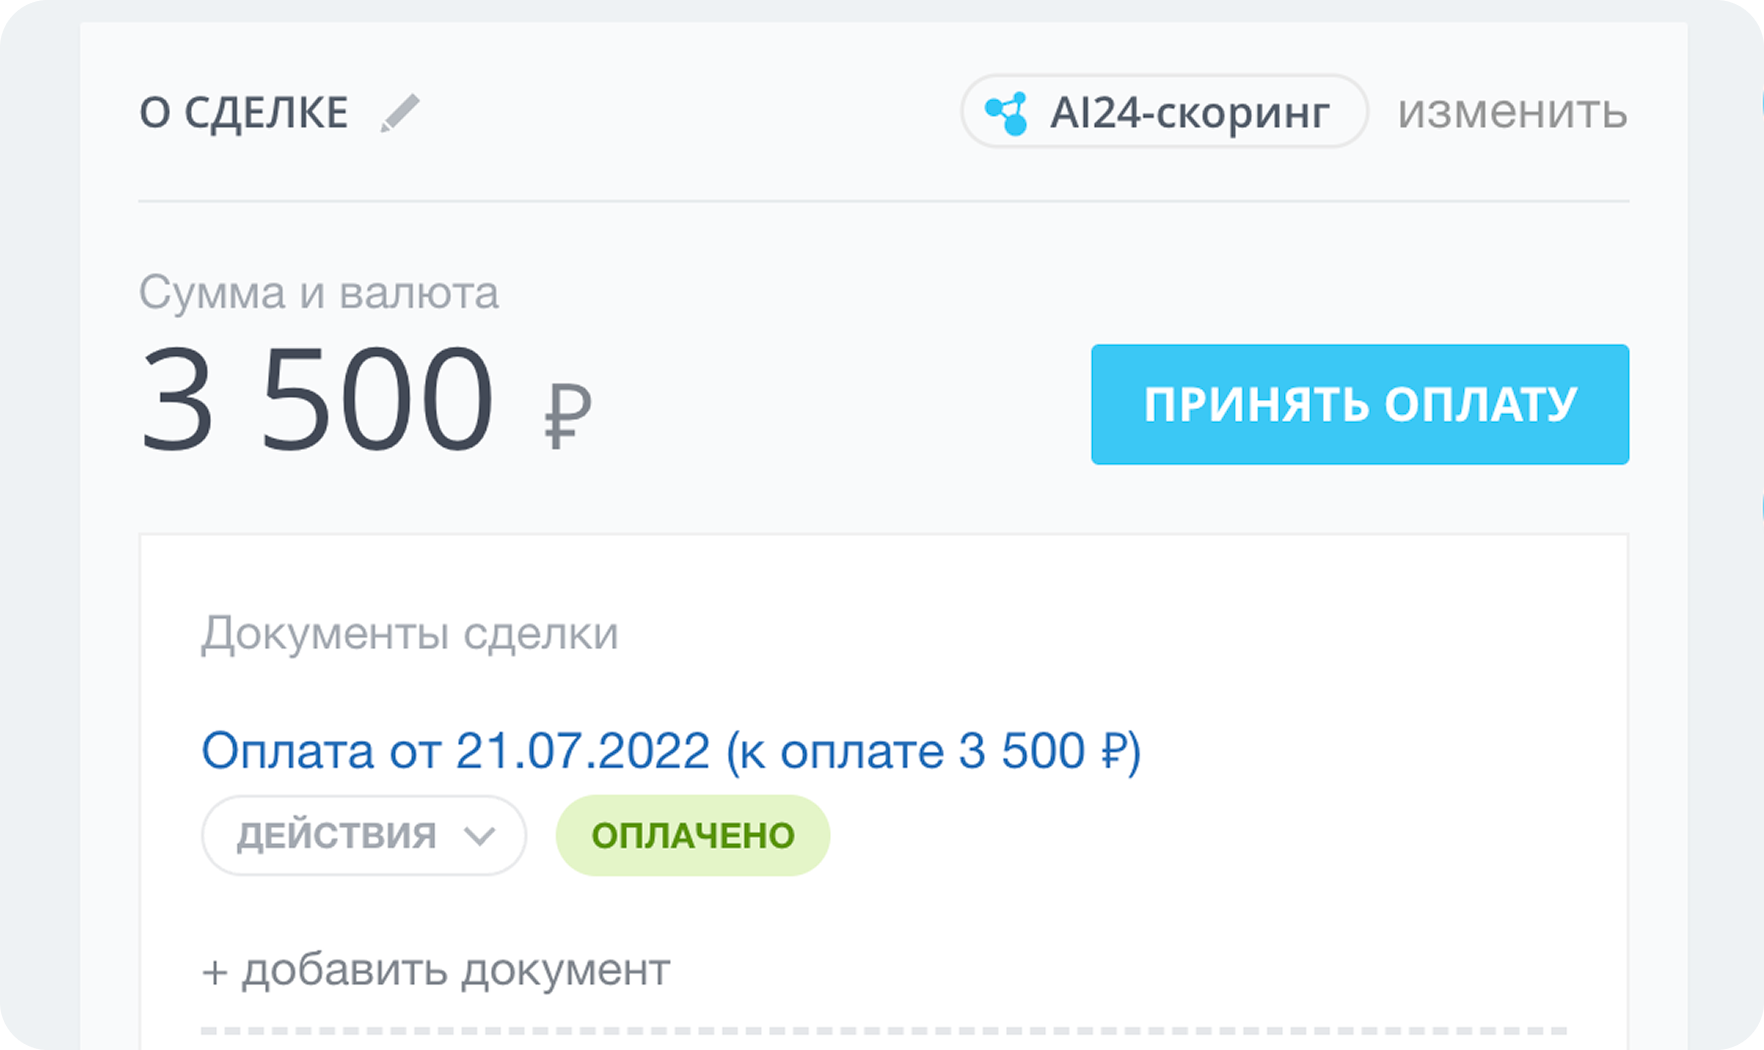Click the chevron arrow inside ДЕЙСТВИЯ
Screen dimensions: 1764x1050
(480, 836)
